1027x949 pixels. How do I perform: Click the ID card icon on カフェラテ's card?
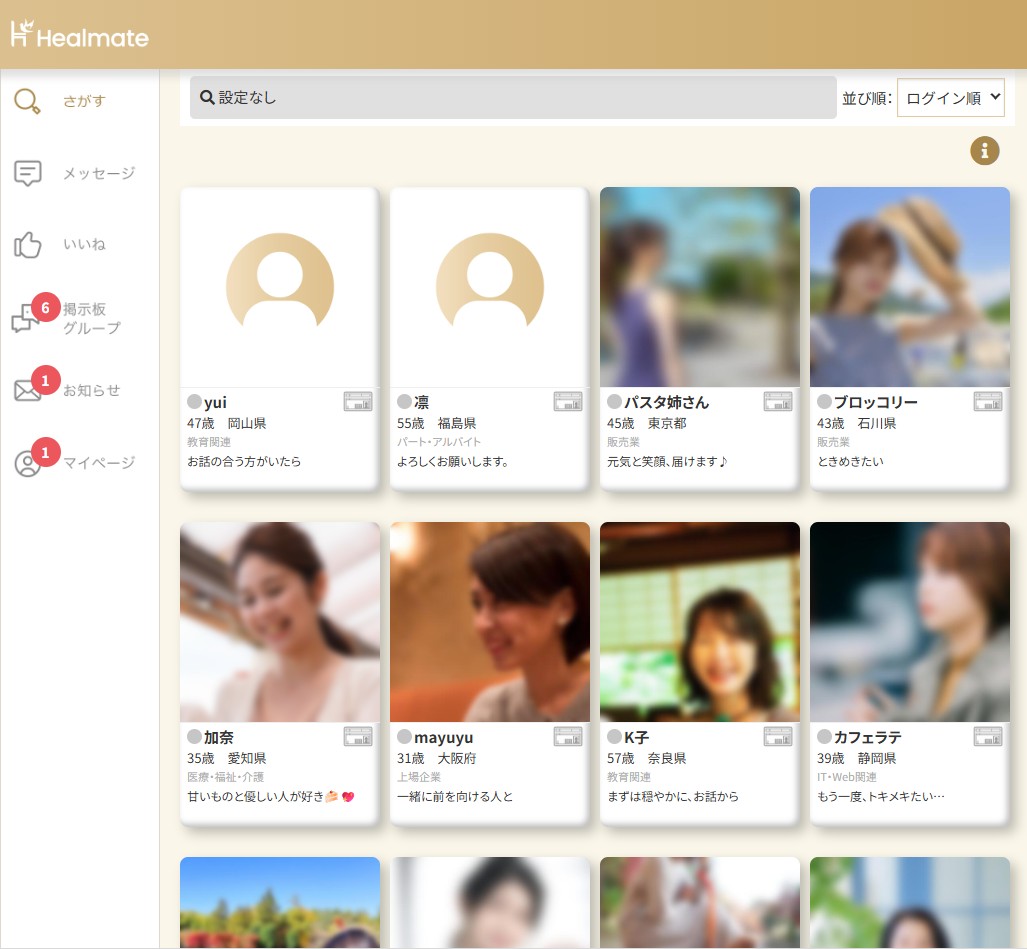[988, 737]
